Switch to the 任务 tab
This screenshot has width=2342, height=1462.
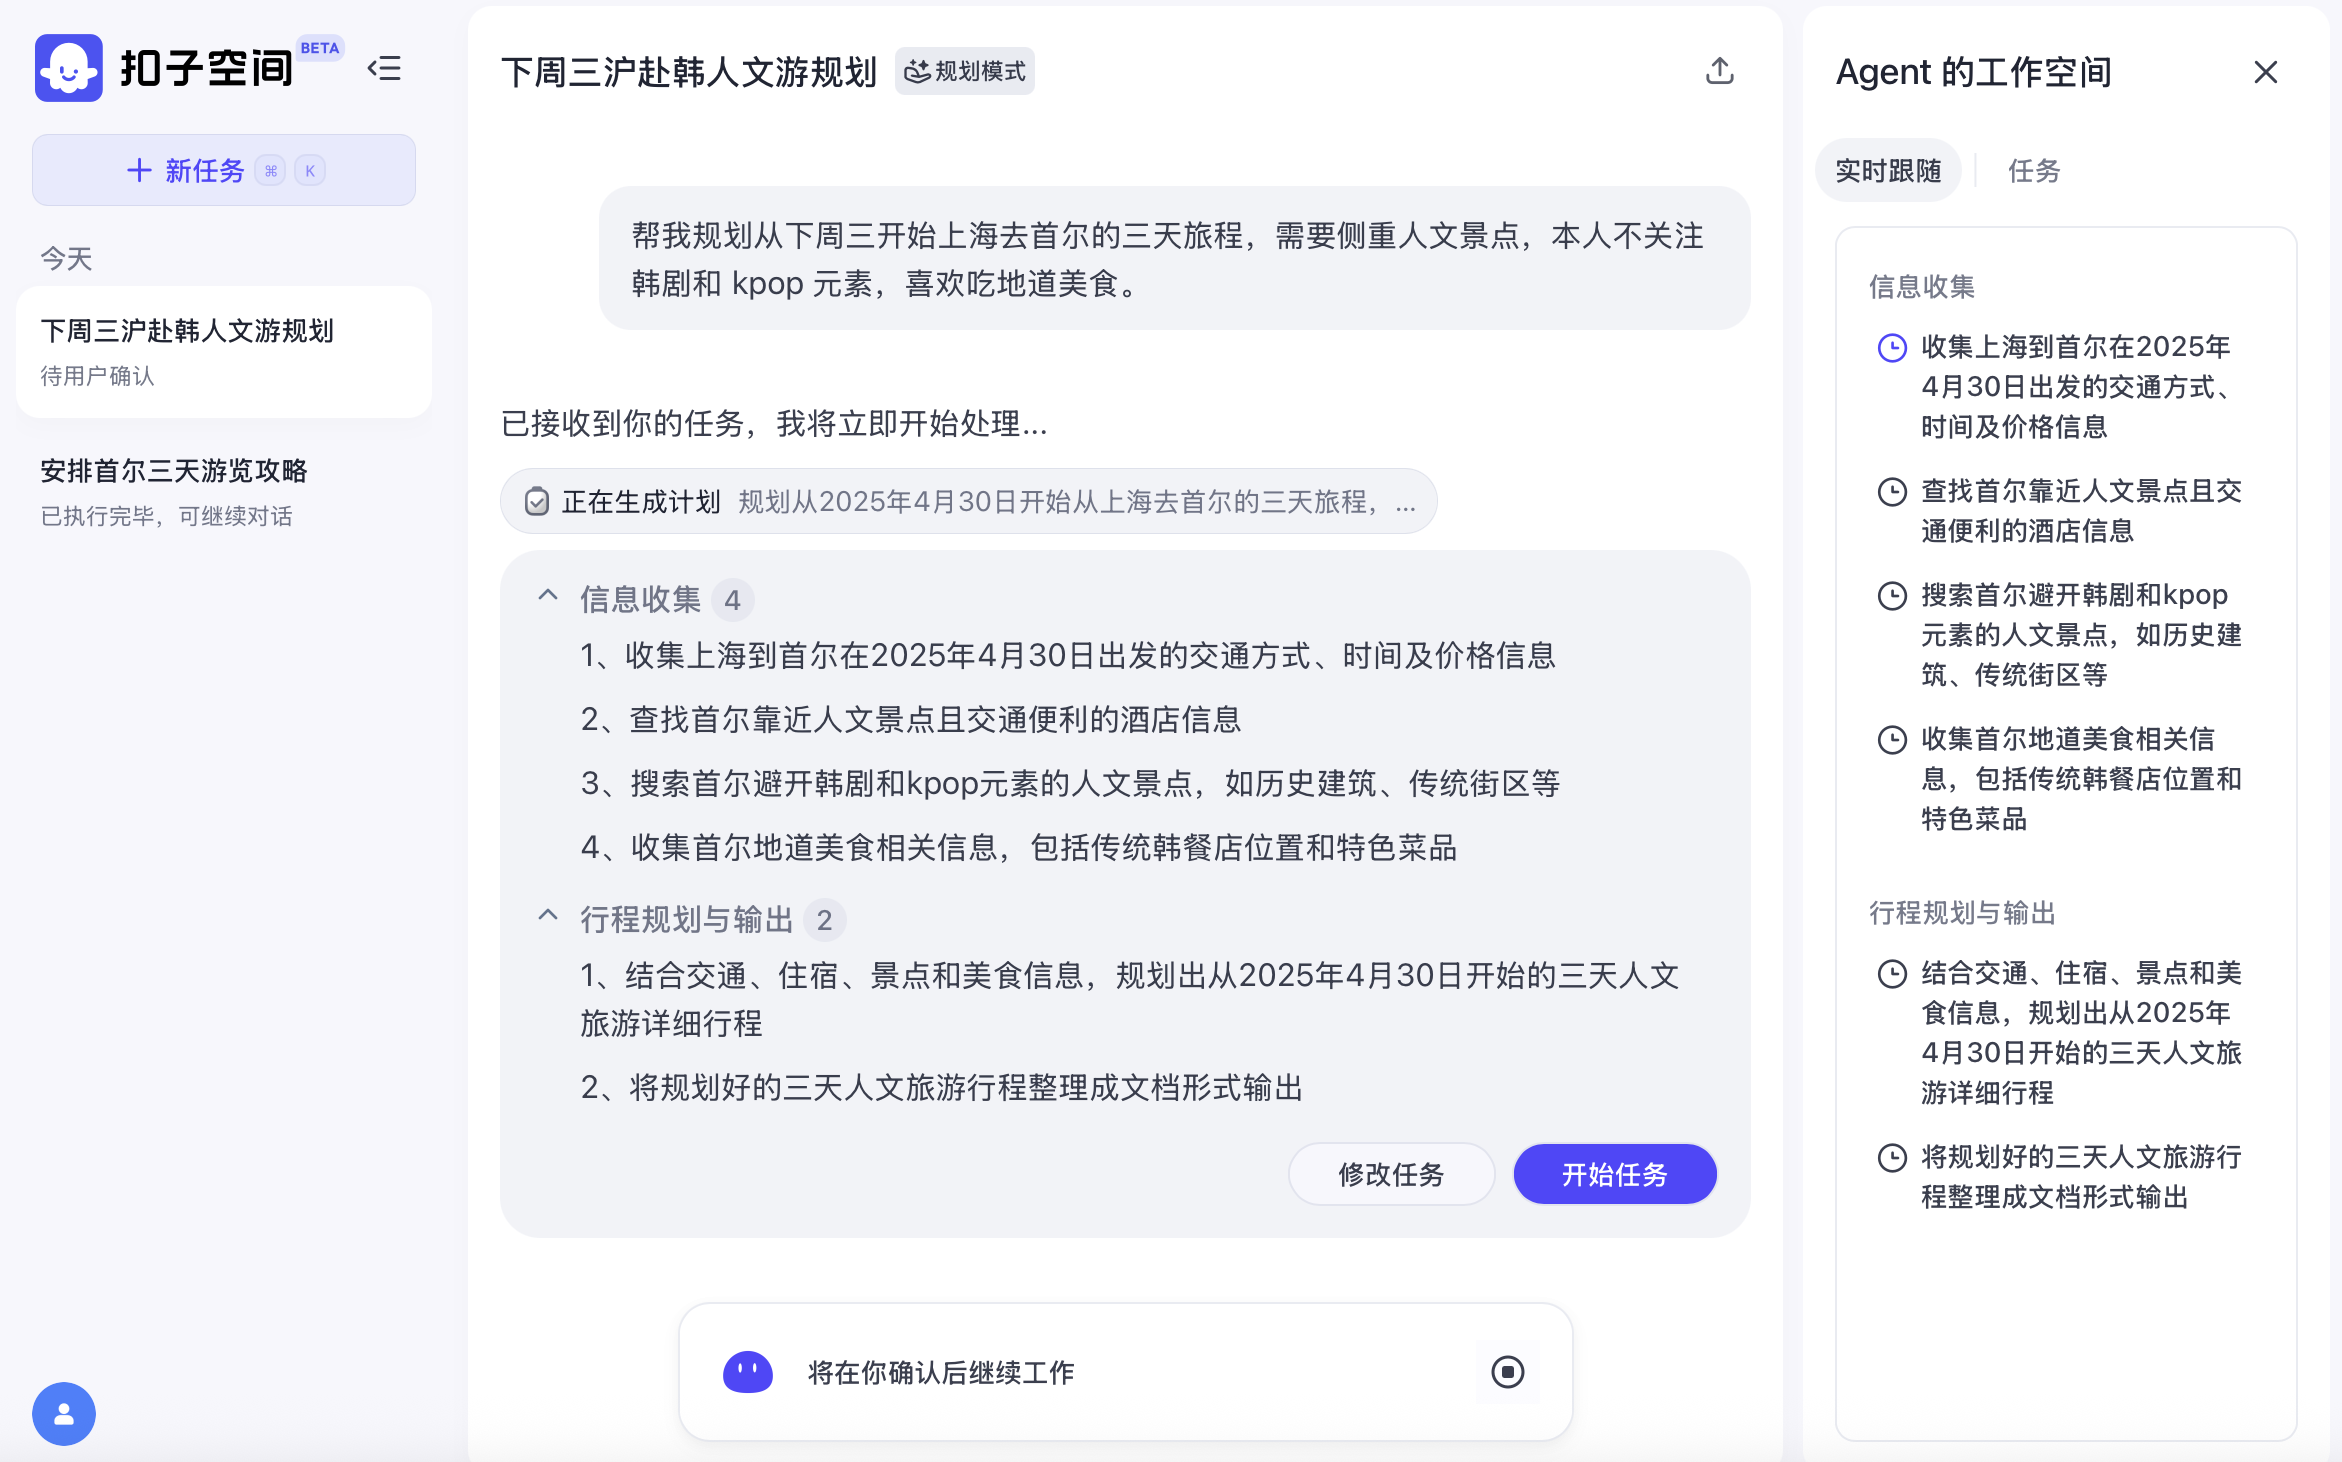pos(2034,171)
